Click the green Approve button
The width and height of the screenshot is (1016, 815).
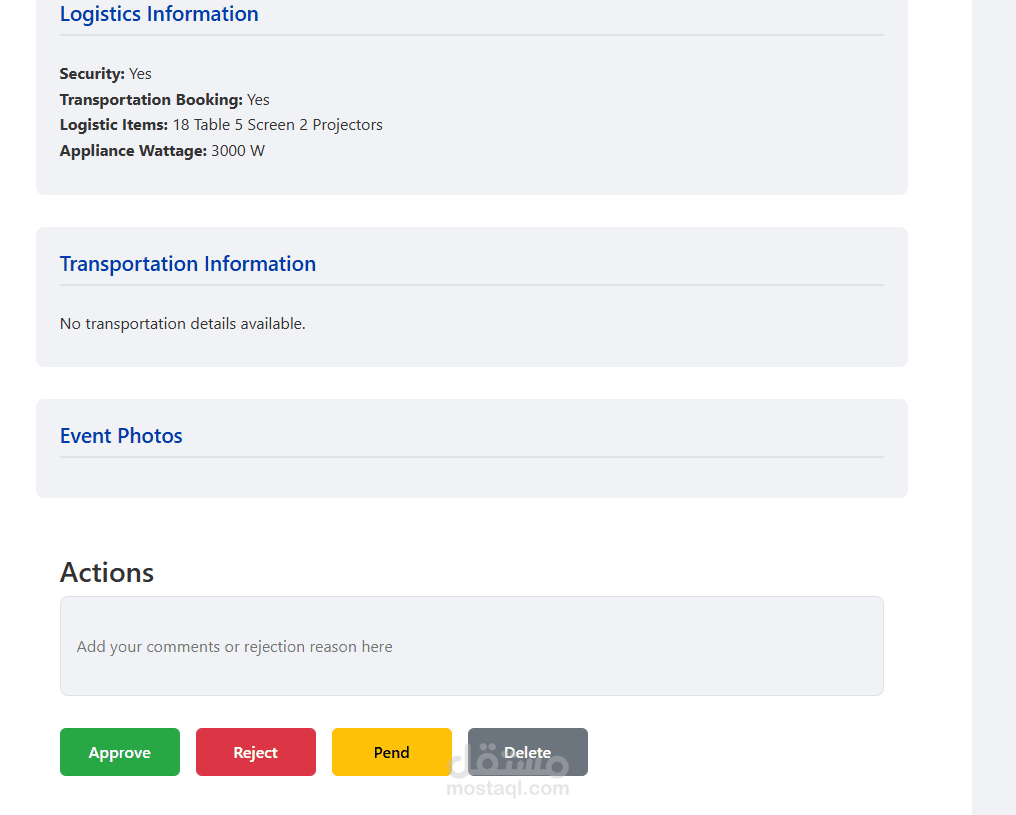[120, 752]
